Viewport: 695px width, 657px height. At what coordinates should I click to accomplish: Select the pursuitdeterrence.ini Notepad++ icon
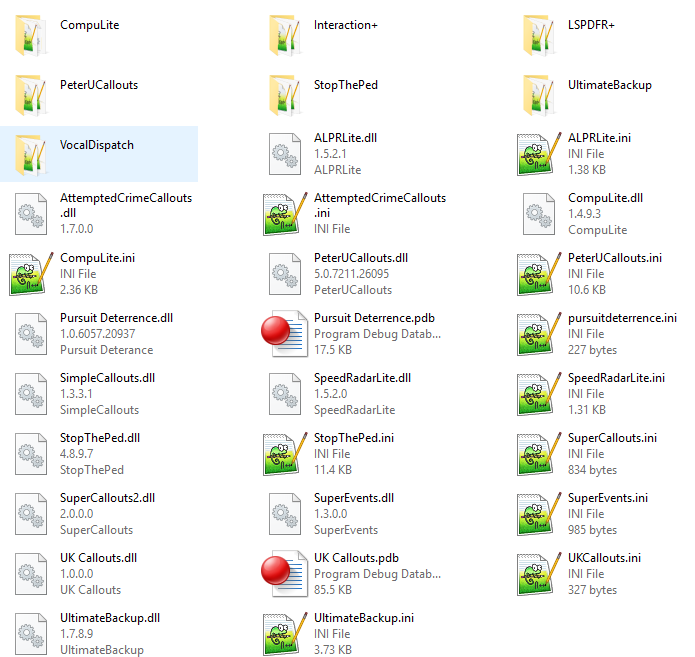click(539, 334)
